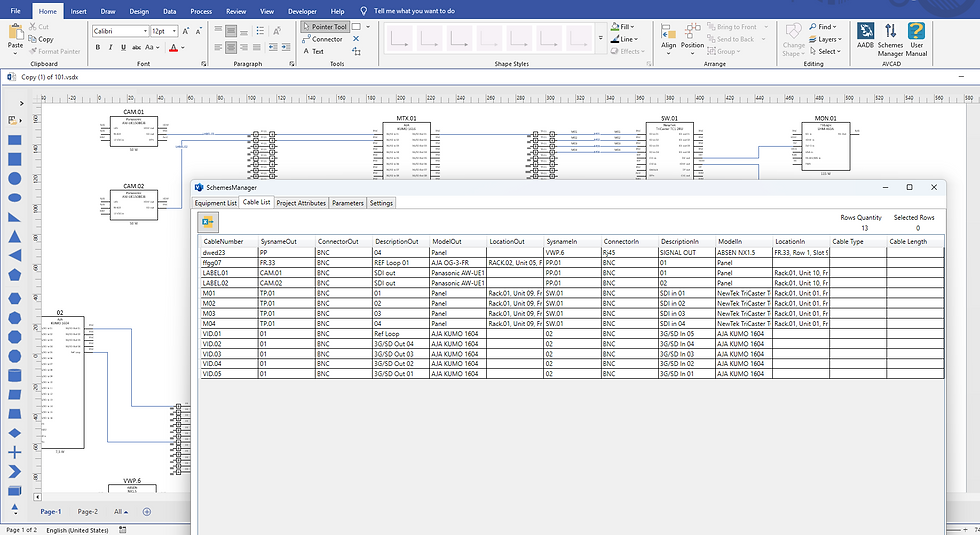The width and height of the screenshot is (980, 535).
Task: Open the Calibri font name dropdown
Action: pos(145,31)
